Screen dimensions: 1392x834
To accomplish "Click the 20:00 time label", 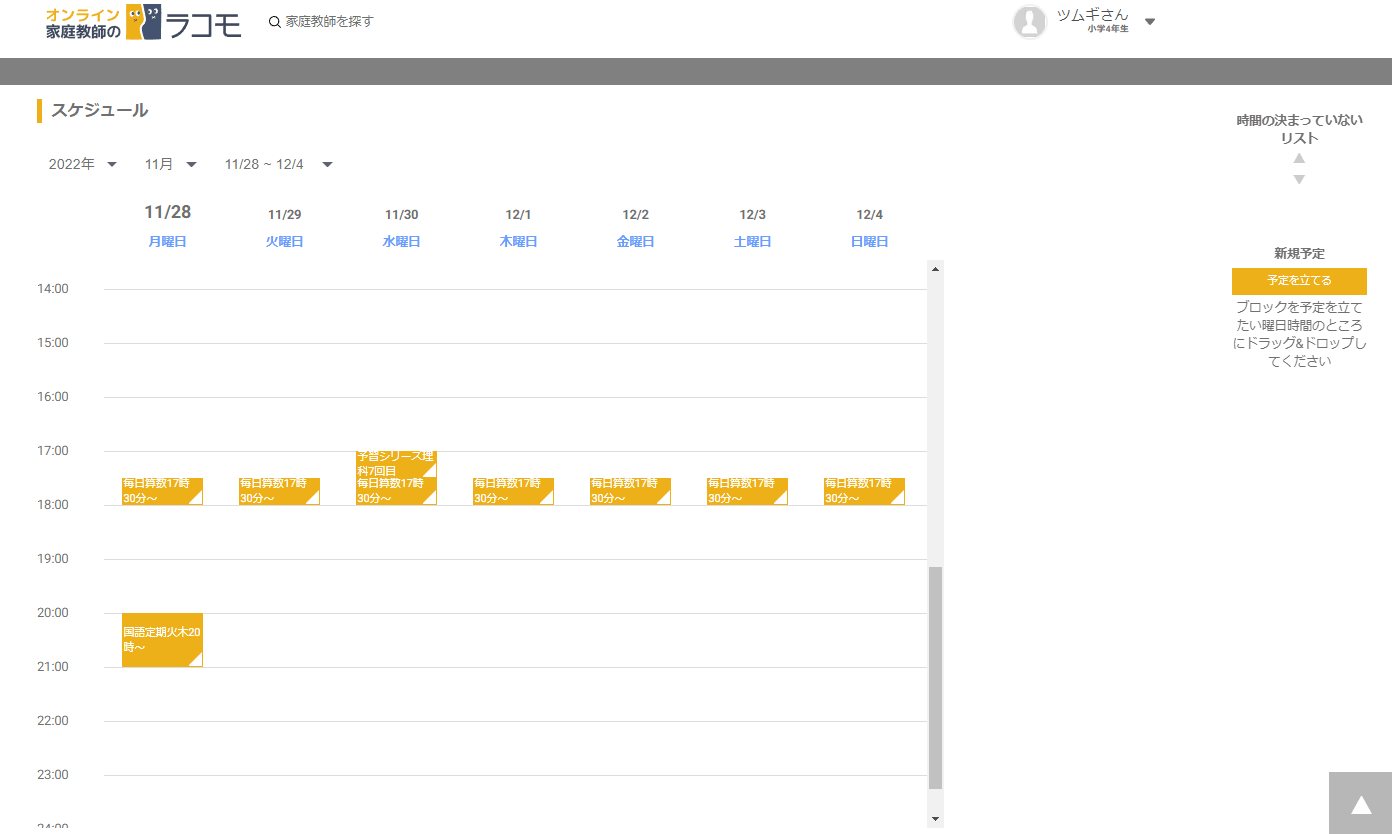I will point(52,613).
